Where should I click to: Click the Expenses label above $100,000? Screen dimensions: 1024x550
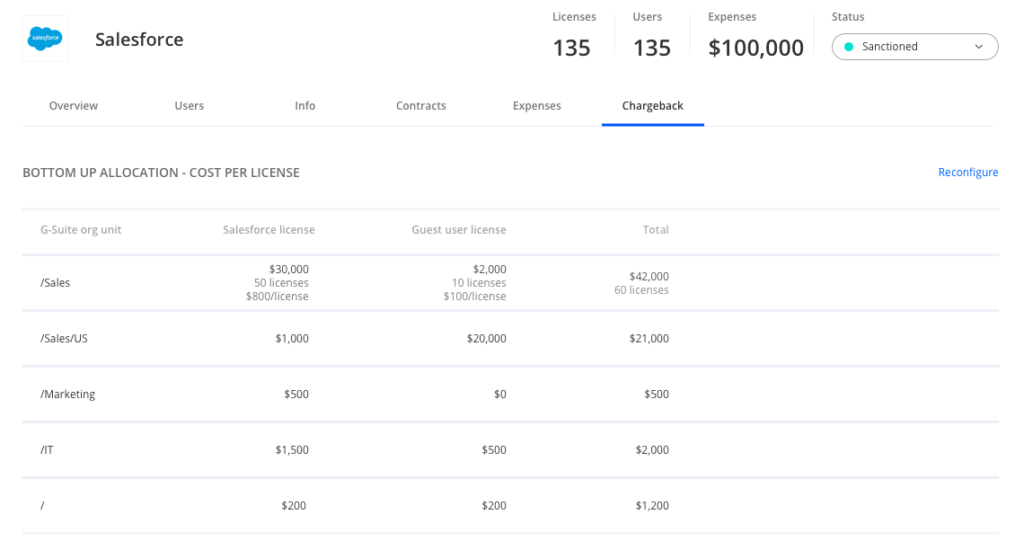click(732, 17)
